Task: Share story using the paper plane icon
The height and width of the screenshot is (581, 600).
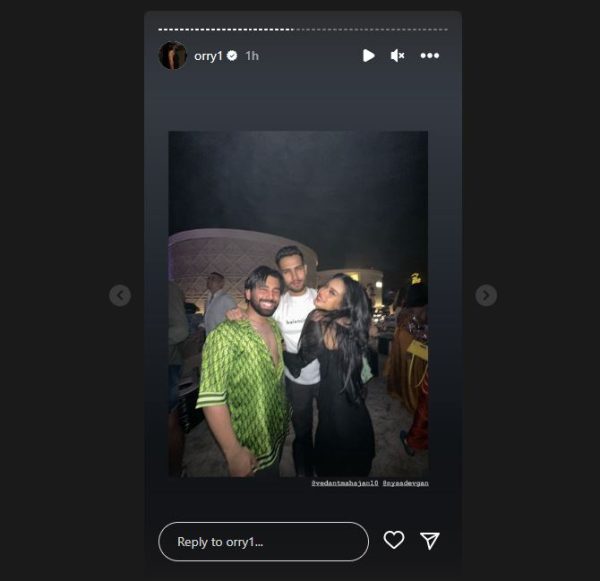Action: pyautogui.click(x=430, y=540)
